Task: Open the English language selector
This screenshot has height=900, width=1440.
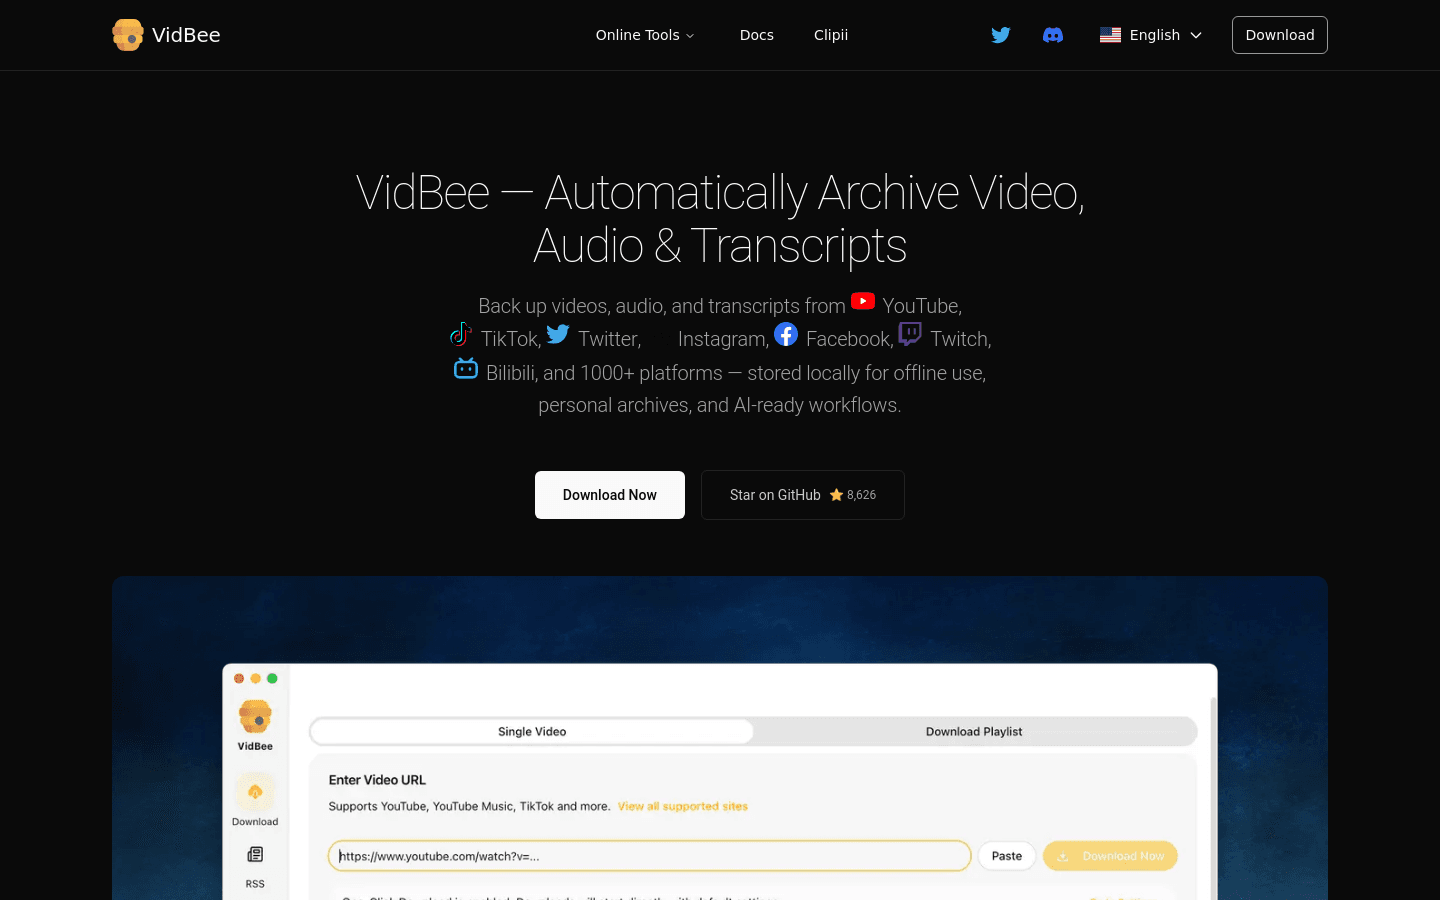Action: [1150, 34]
